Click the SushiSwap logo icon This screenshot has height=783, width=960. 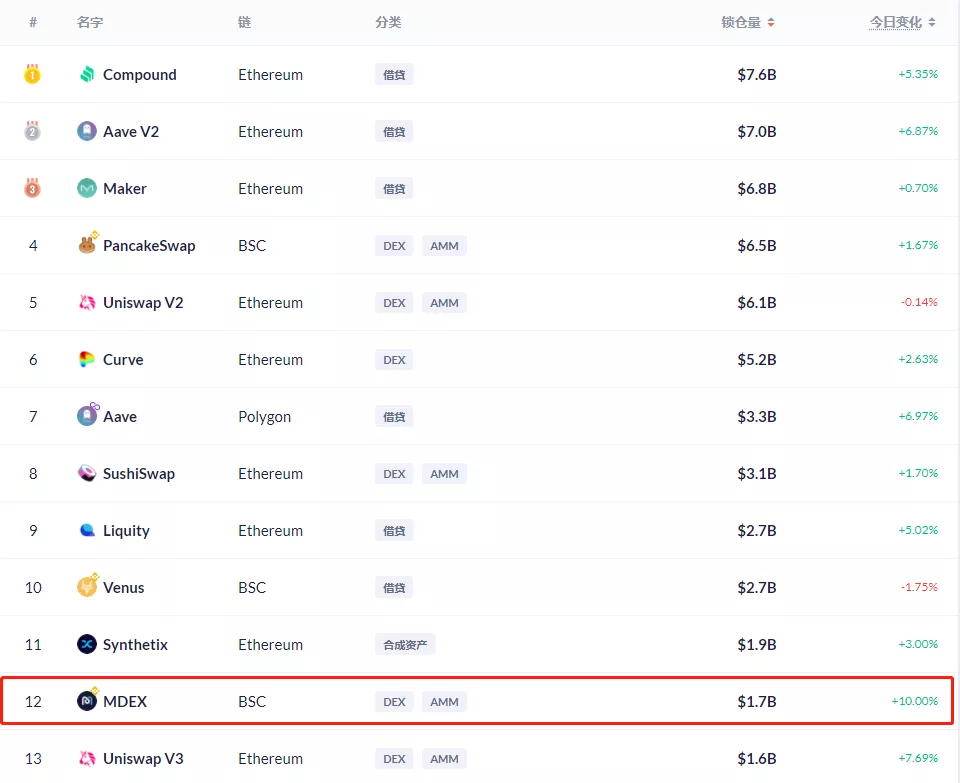87,473
